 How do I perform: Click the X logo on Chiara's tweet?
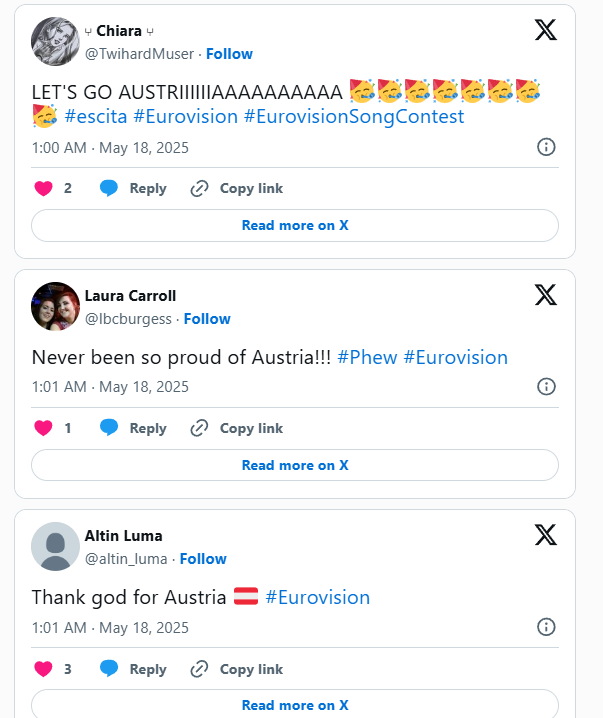click(546, 30)
